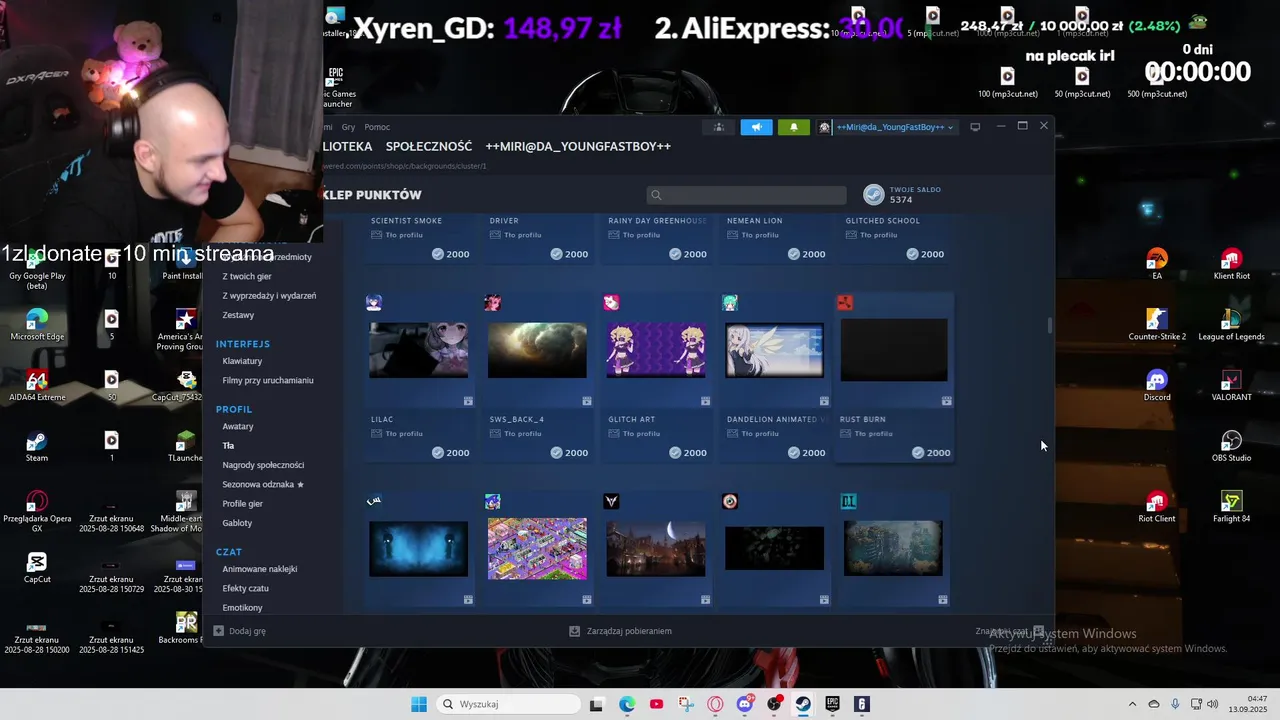Open Epic Games from the taskbar
This screenshot has height=720, width=1280.
click(832, 704)
